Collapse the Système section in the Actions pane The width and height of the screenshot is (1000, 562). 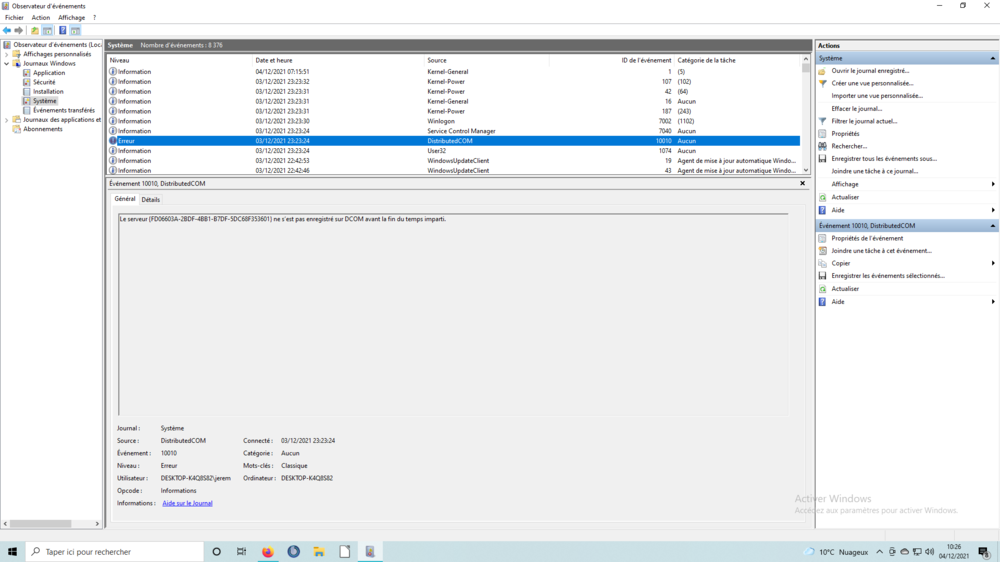click(992, 58)
